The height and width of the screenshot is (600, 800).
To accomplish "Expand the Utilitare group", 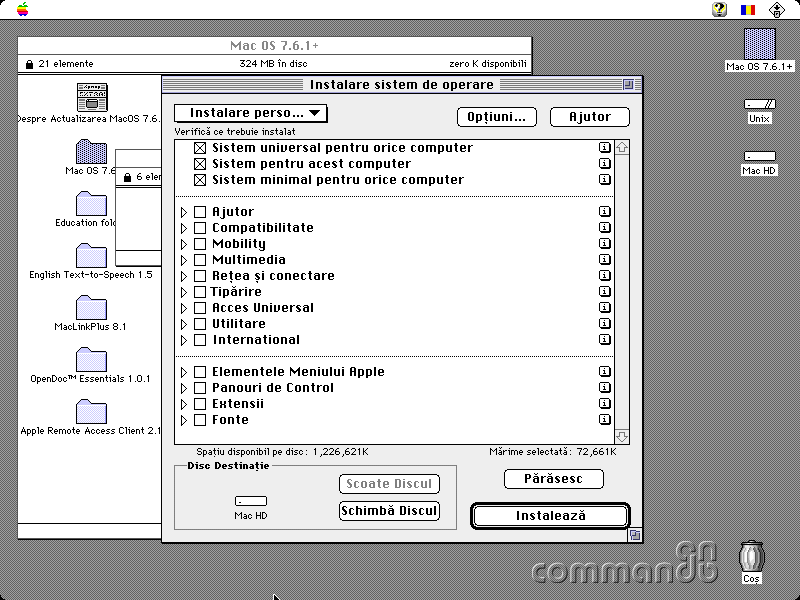I will pos(184,324).
